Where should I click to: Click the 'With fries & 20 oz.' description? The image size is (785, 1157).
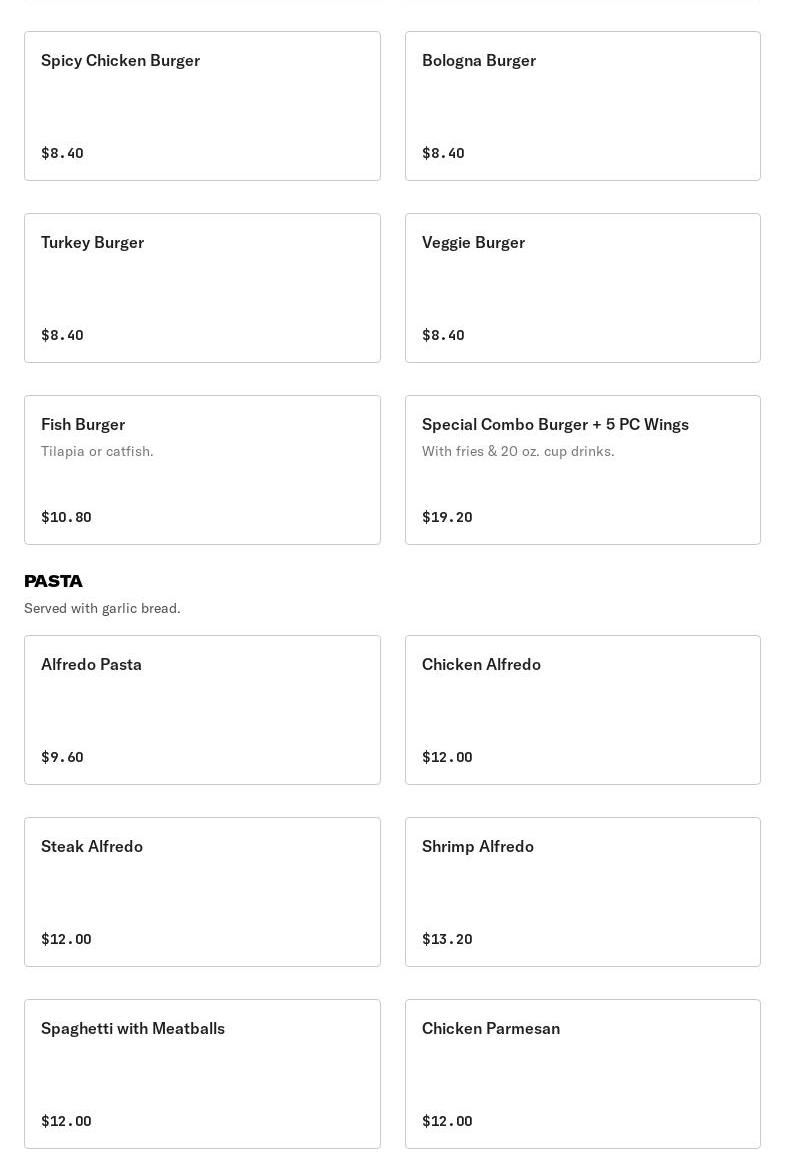tap(518, 451)
